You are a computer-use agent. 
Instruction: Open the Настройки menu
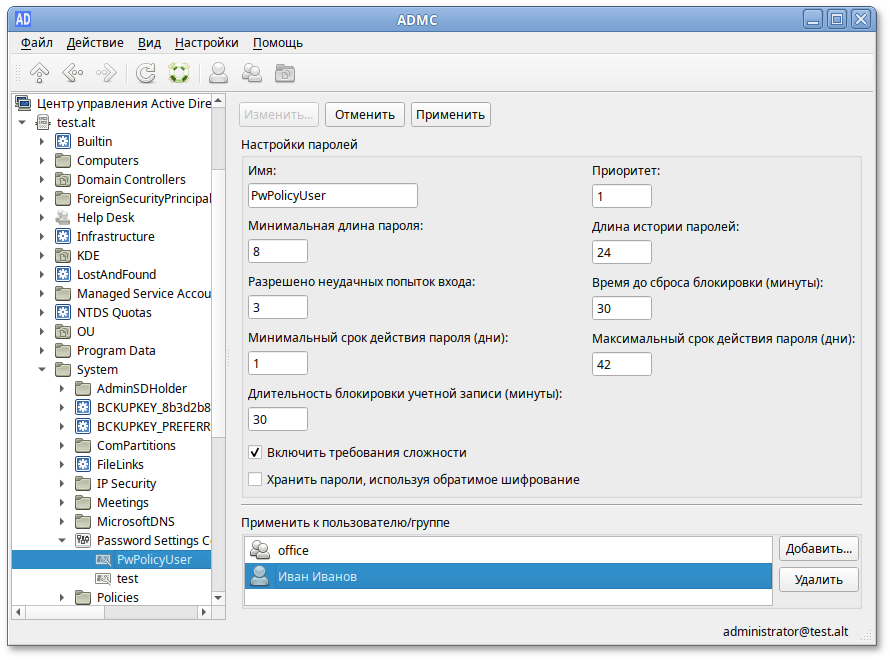[206, 43]
